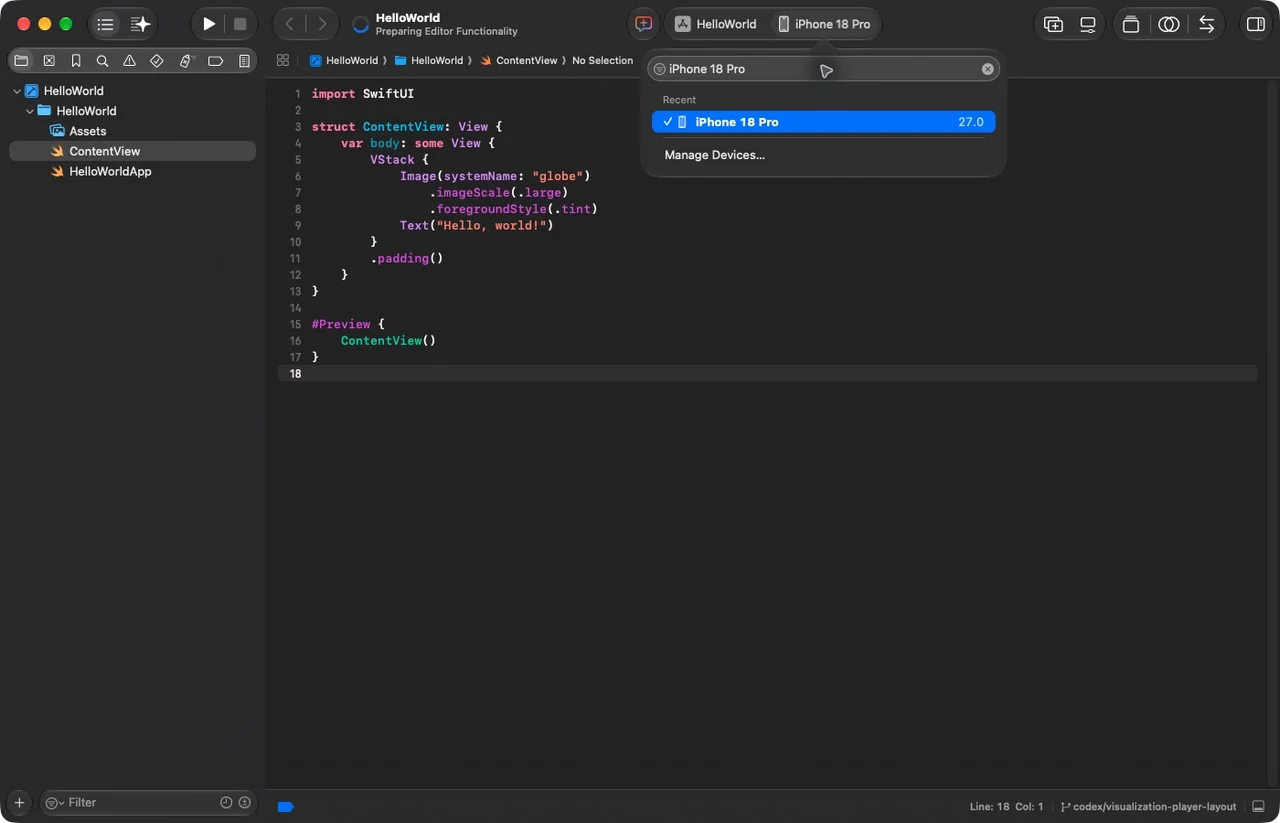Click the overlapping circles toolbar icon

click(1169, 24)
